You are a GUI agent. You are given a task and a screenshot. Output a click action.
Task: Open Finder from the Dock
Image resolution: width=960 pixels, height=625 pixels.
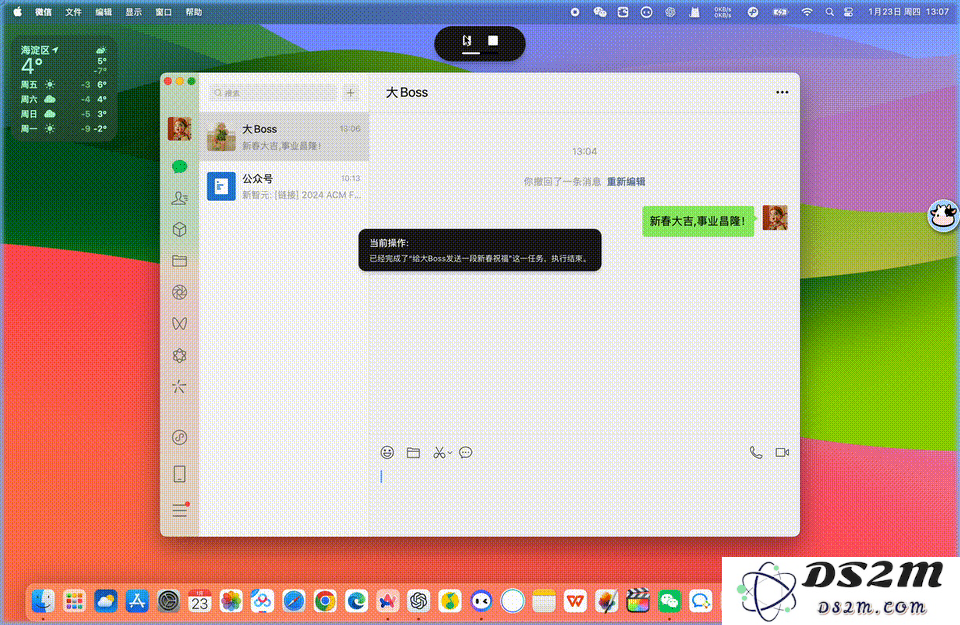[43, 601]
